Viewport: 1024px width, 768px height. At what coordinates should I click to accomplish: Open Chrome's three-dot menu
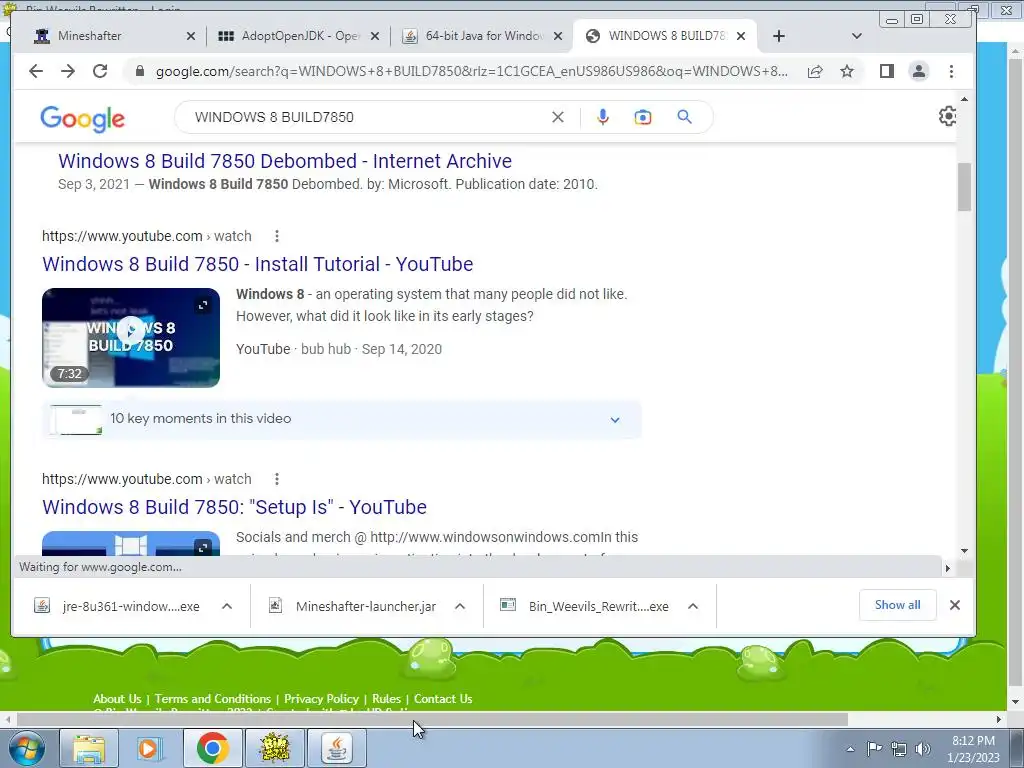952,71
